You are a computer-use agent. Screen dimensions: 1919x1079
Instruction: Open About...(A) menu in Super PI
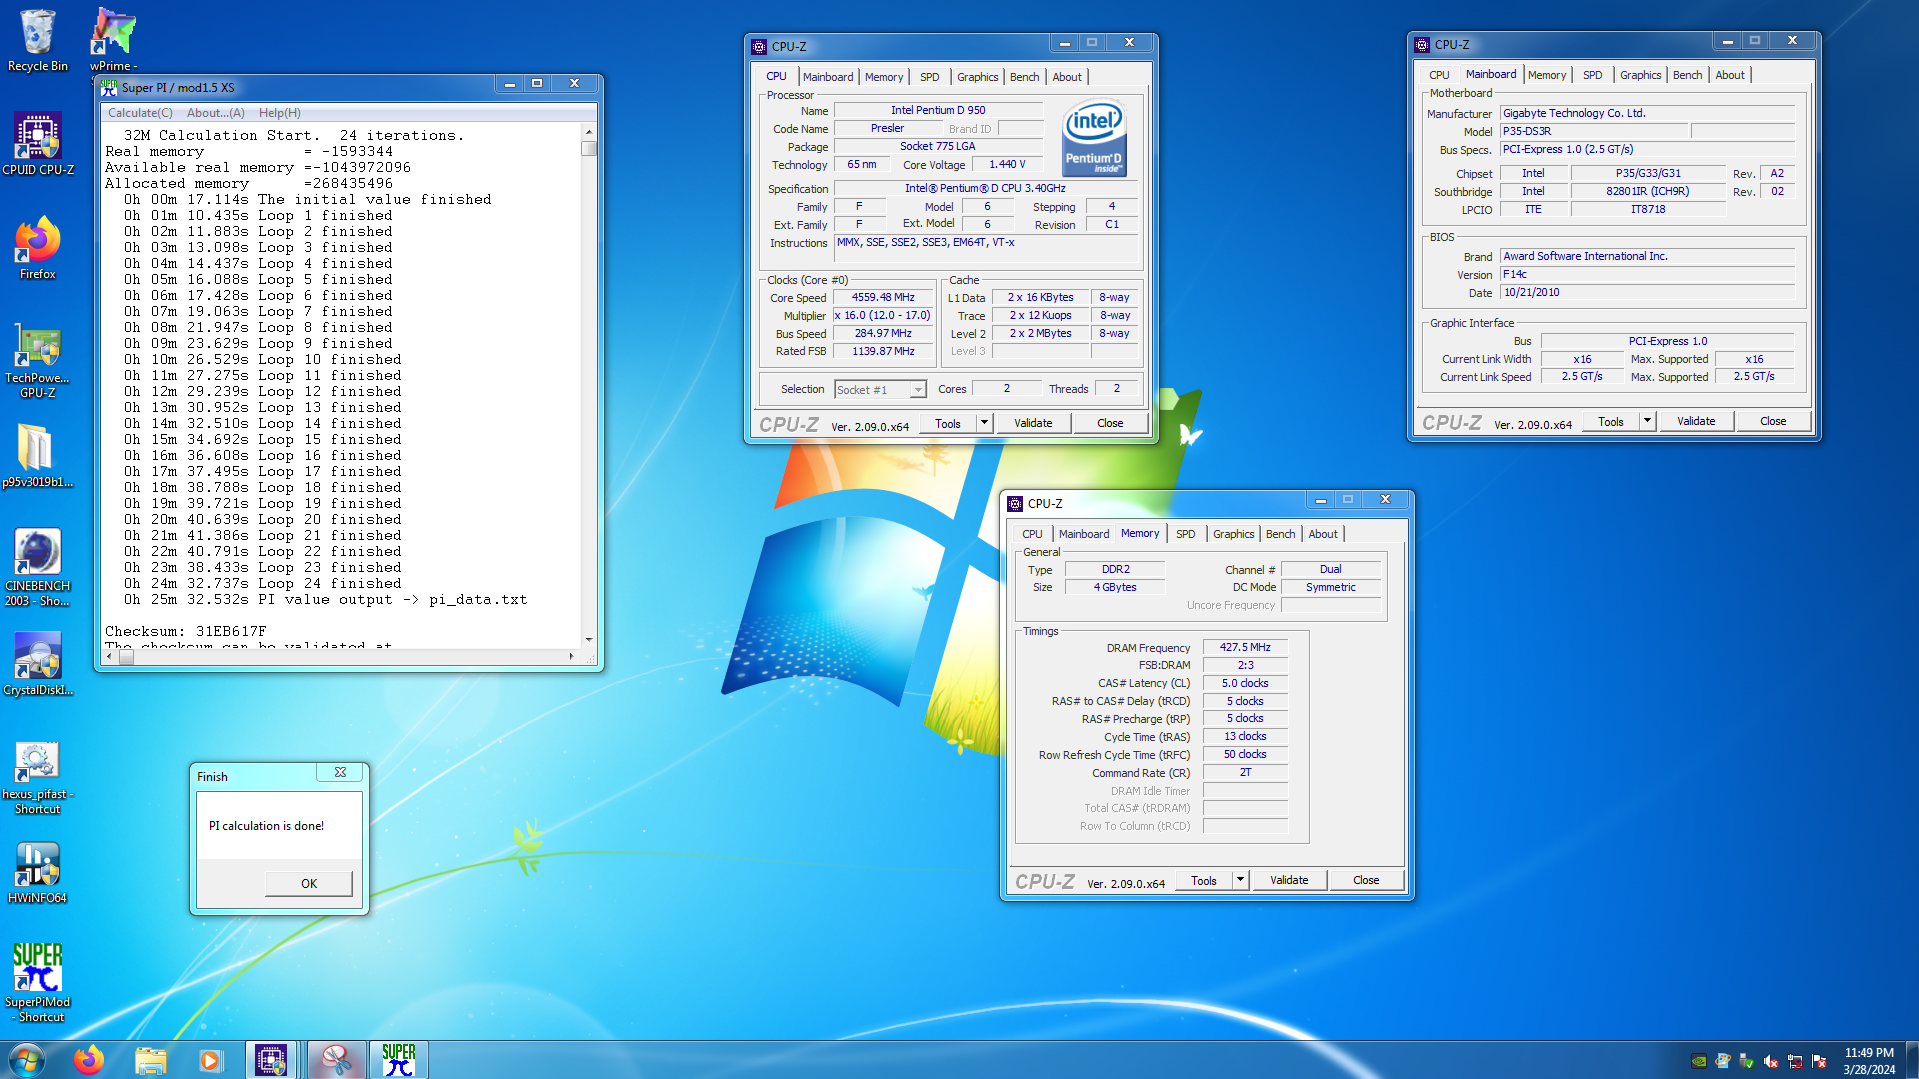[x=216, y=113]
